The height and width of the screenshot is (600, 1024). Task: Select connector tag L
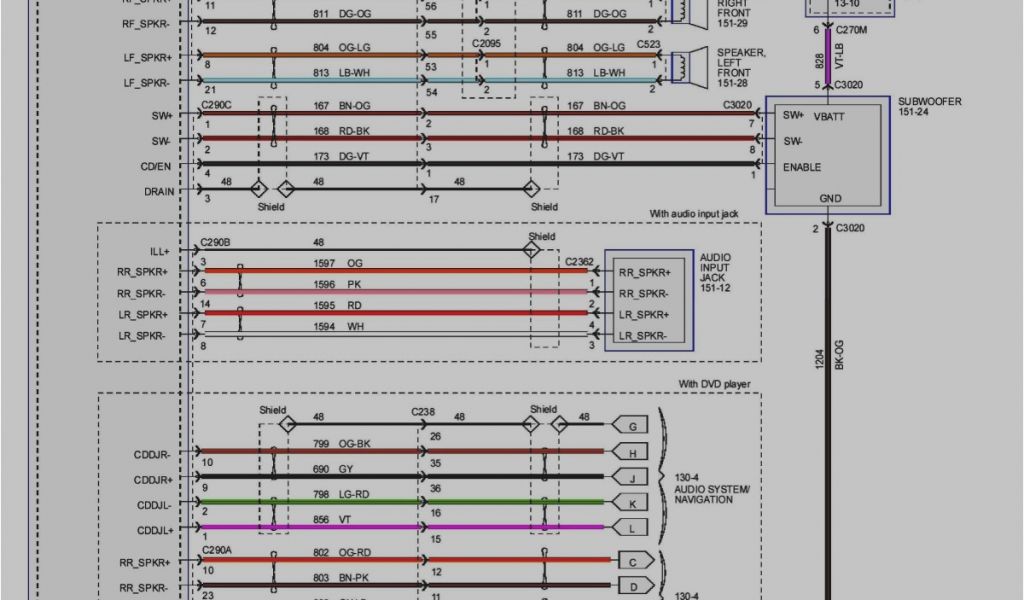pos(631,527)
